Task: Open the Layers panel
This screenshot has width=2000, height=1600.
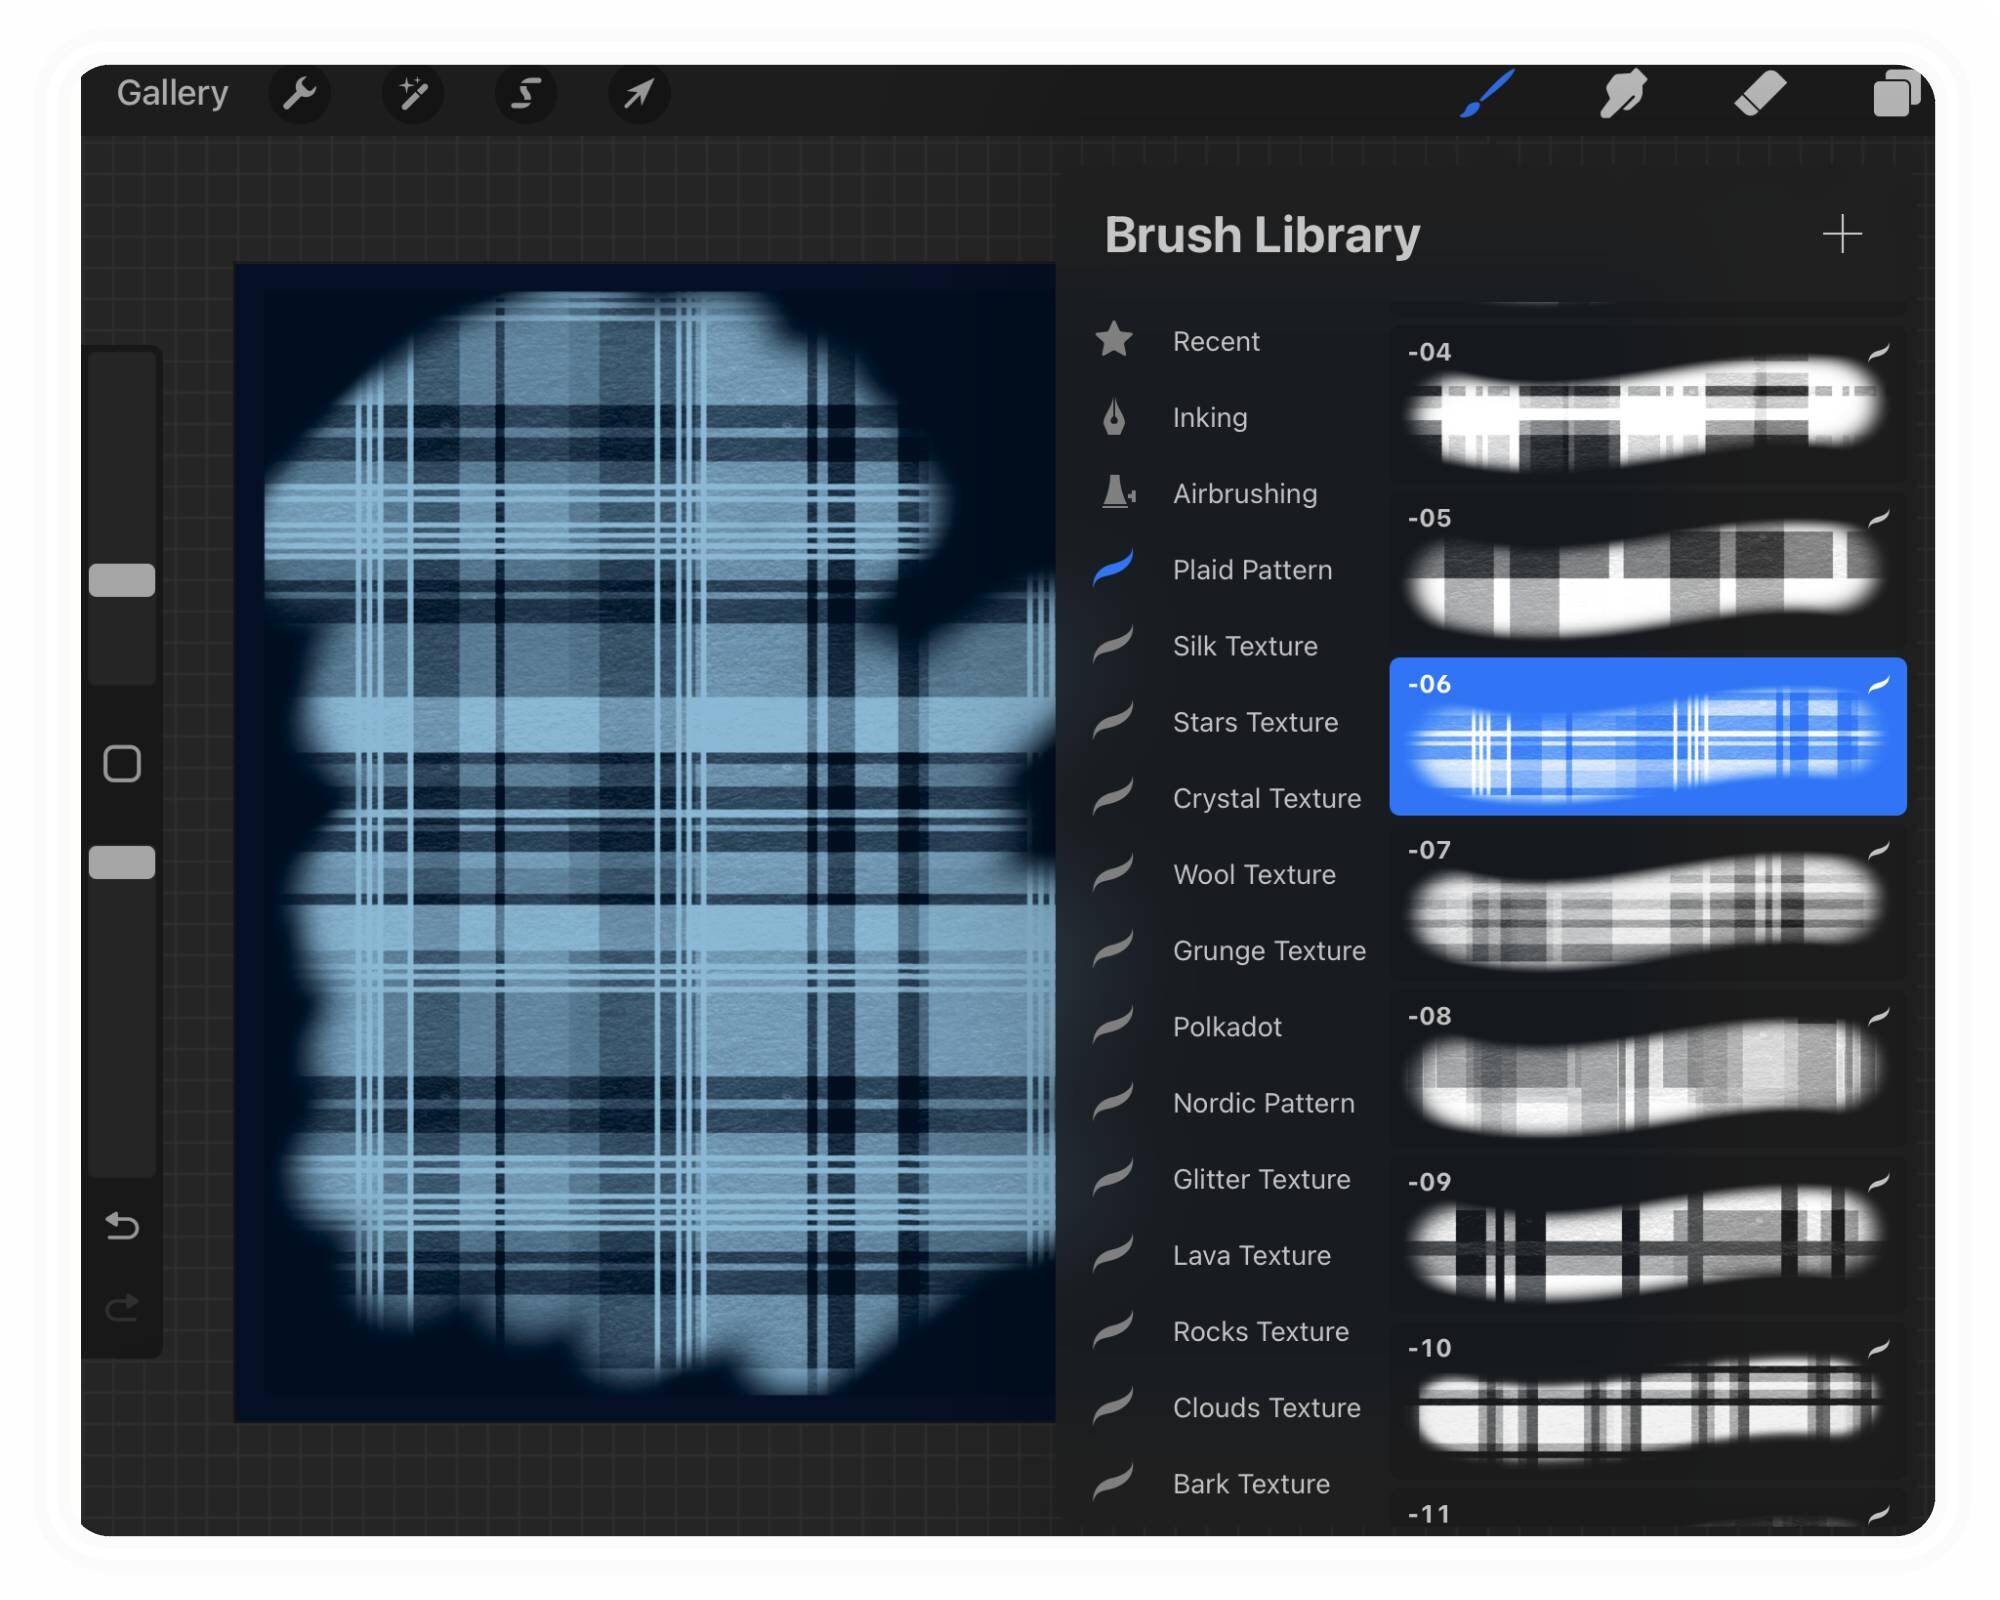Action: 1895,93
